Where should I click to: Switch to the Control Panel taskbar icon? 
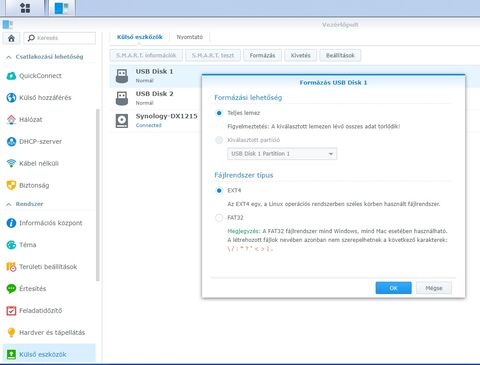tap(62, 8)
